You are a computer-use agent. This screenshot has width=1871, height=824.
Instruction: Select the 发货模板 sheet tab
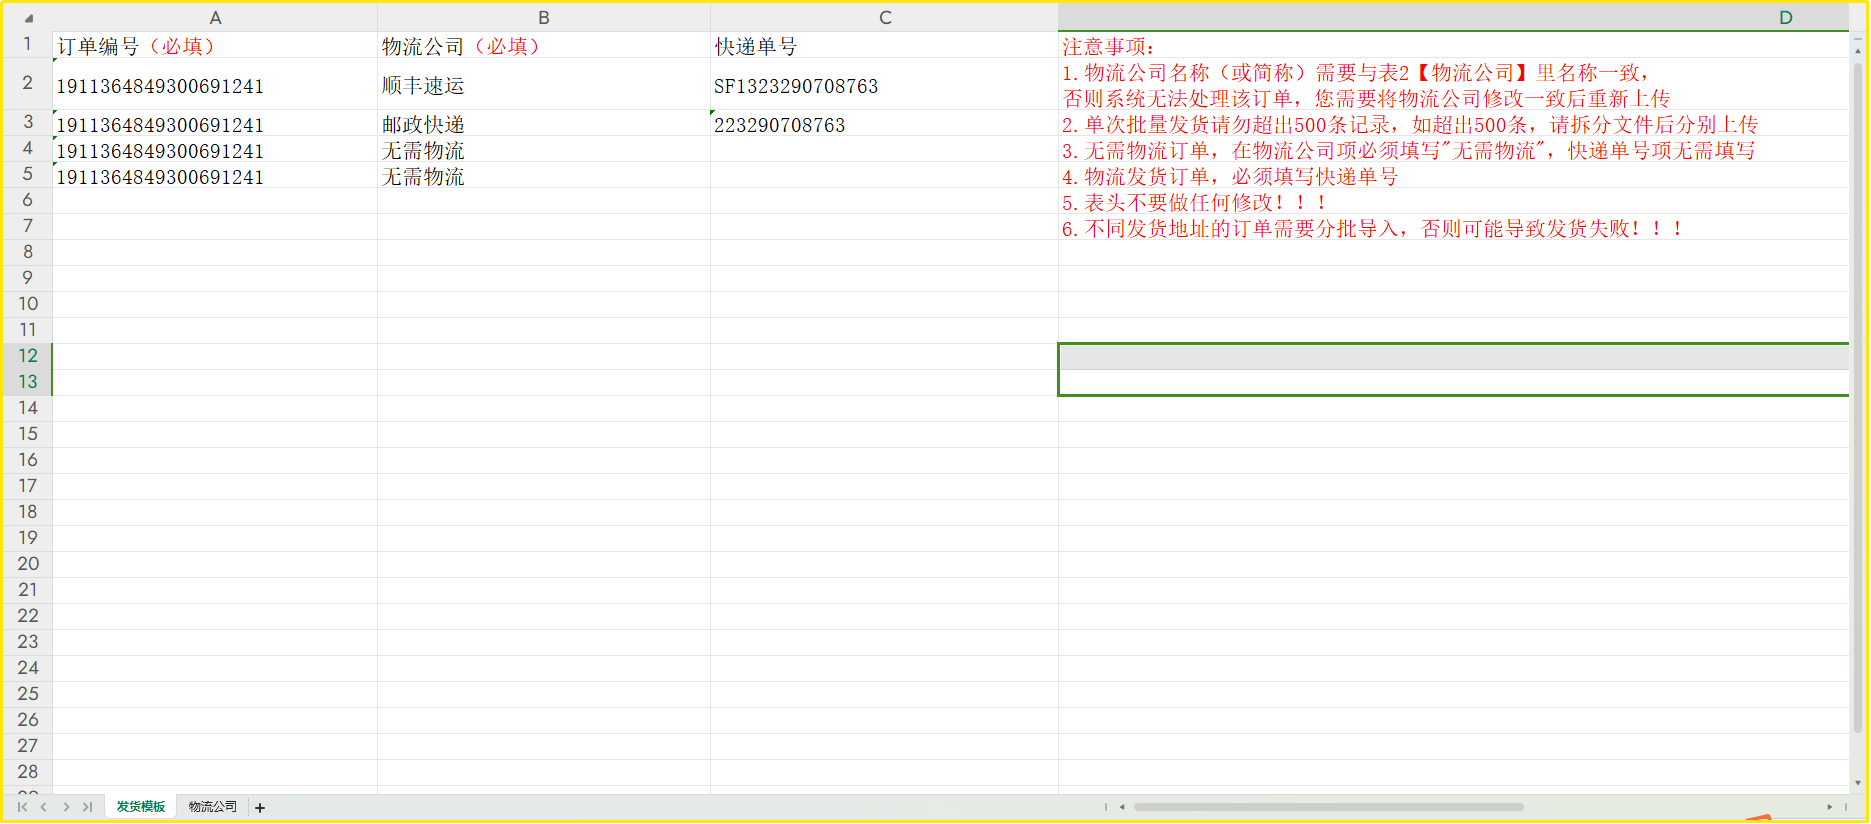[141, 807]
